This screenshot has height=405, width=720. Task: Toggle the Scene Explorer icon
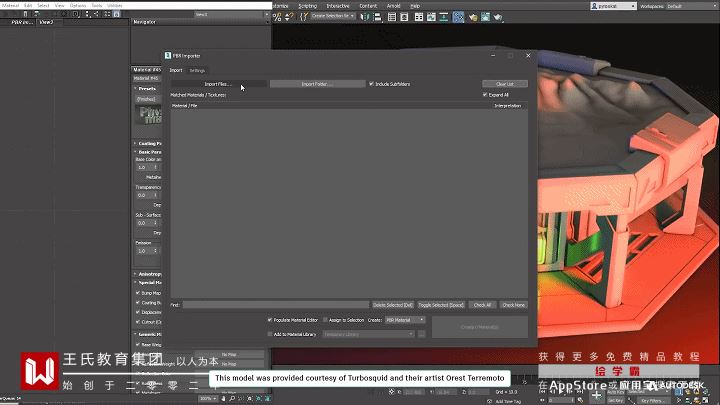tap(392, 17)
